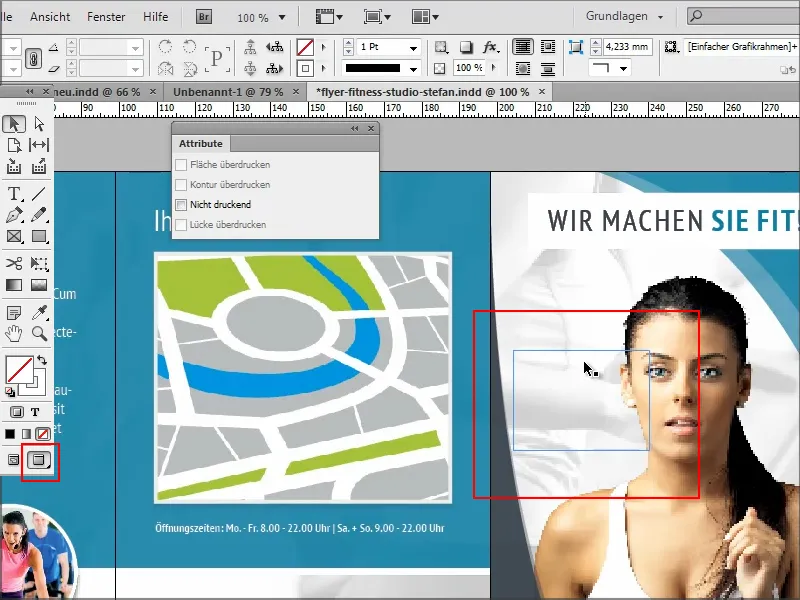Select the Gradient Swatch tool
The height and width of the screenshot is (600, 800).
point(14,285)
